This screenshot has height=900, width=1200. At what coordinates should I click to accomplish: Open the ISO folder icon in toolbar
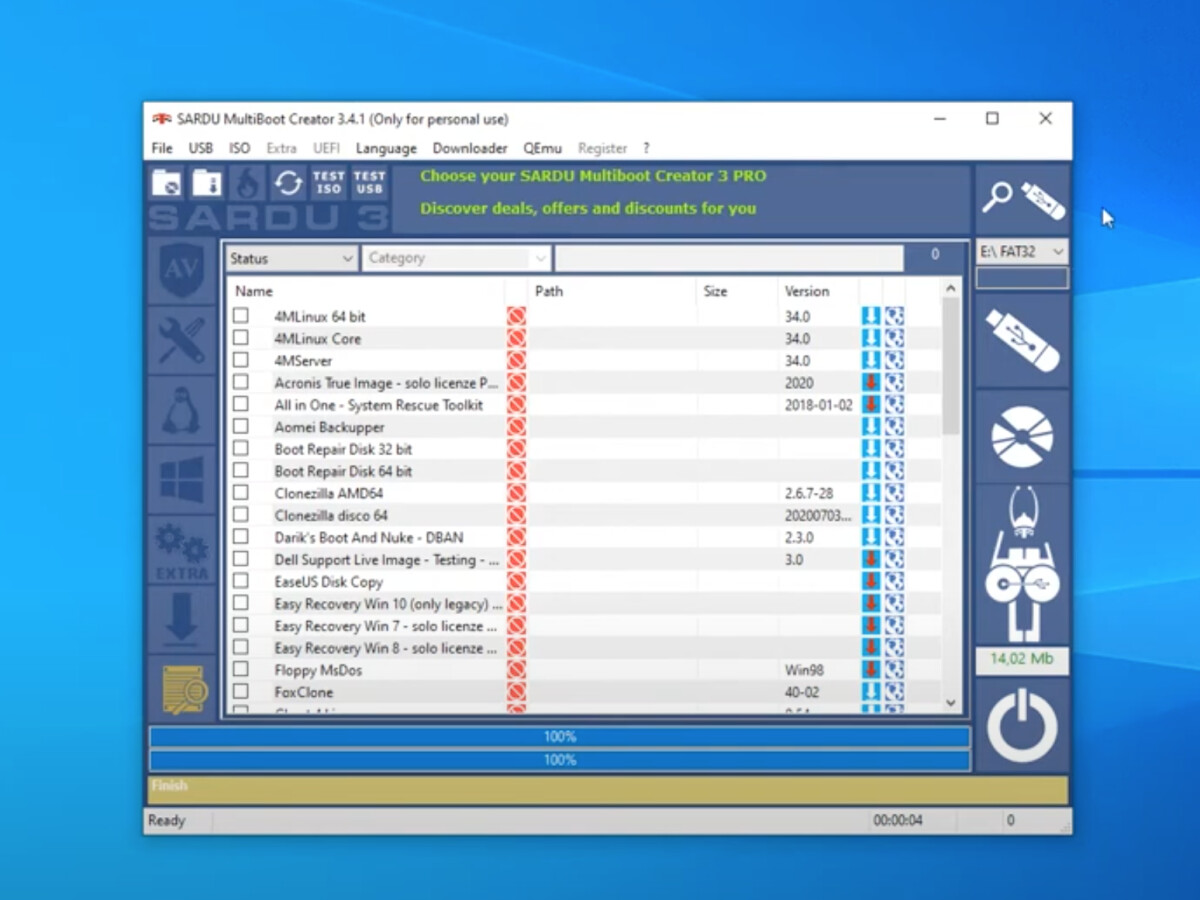[167, 183]
